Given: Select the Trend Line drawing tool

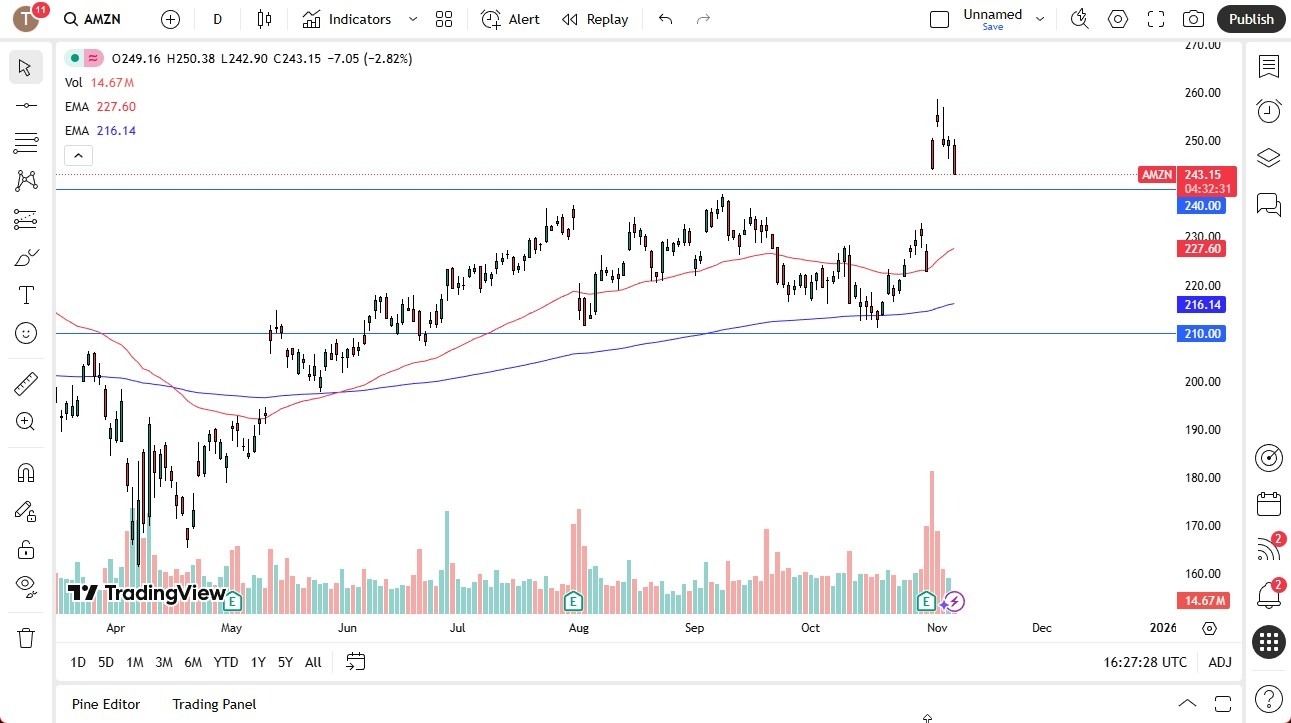Looking at the screenshot, I should pos(26,104).
